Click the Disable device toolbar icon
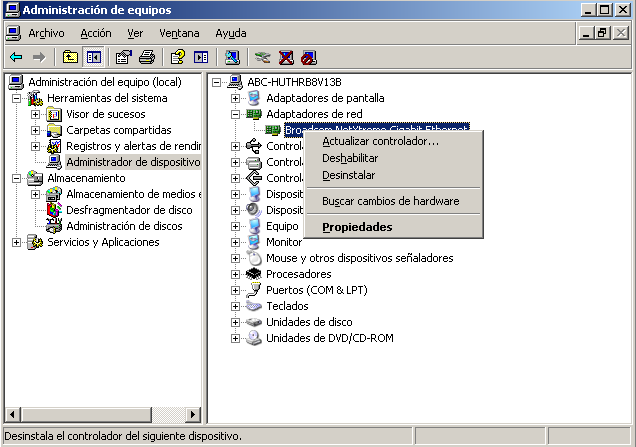The image size is (636, 447). coord(309,57)
